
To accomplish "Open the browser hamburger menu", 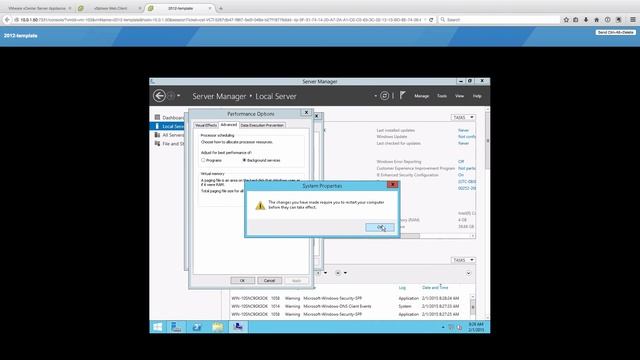I will point(633,20).
